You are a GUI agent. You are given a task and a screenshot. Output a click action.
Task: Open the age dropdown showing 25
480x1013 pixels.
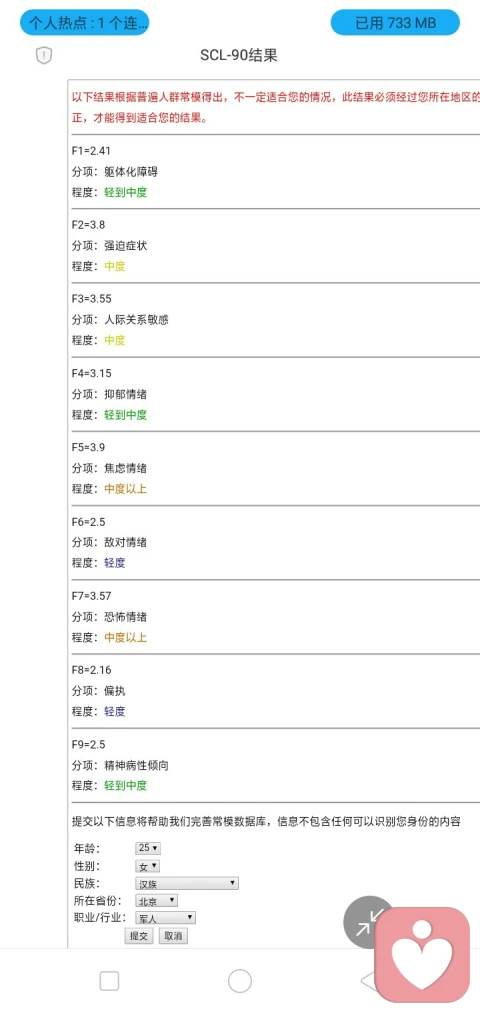tap(148, 848)
